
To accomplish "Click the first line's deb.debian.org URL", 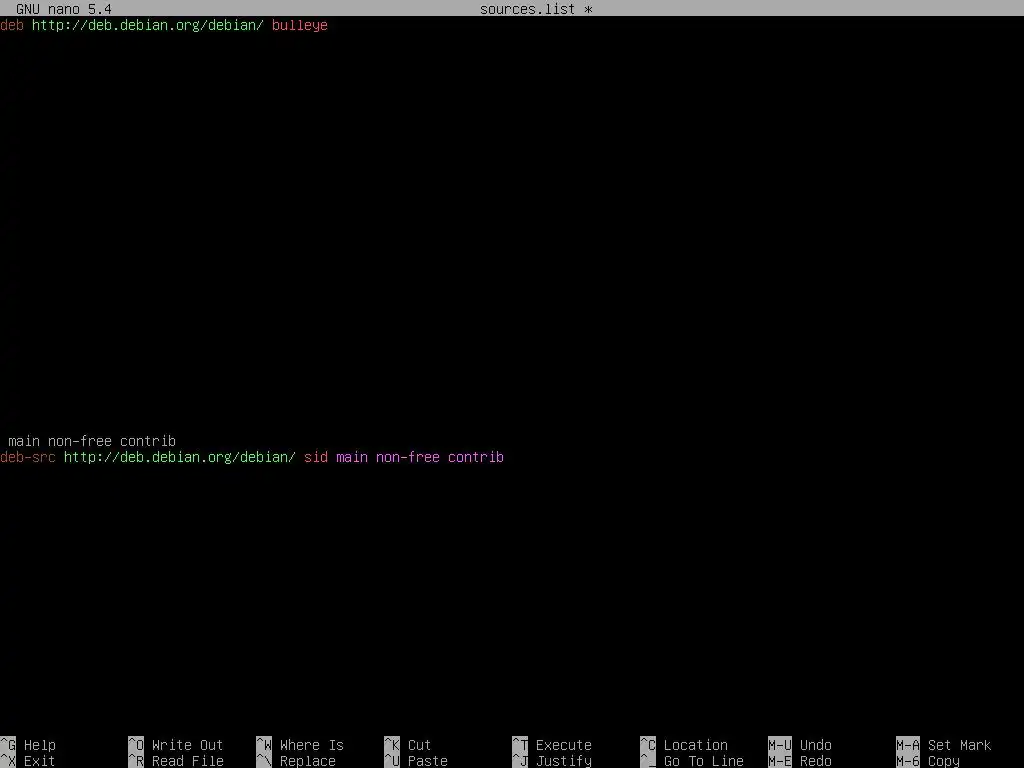I will tap(148, 25).
